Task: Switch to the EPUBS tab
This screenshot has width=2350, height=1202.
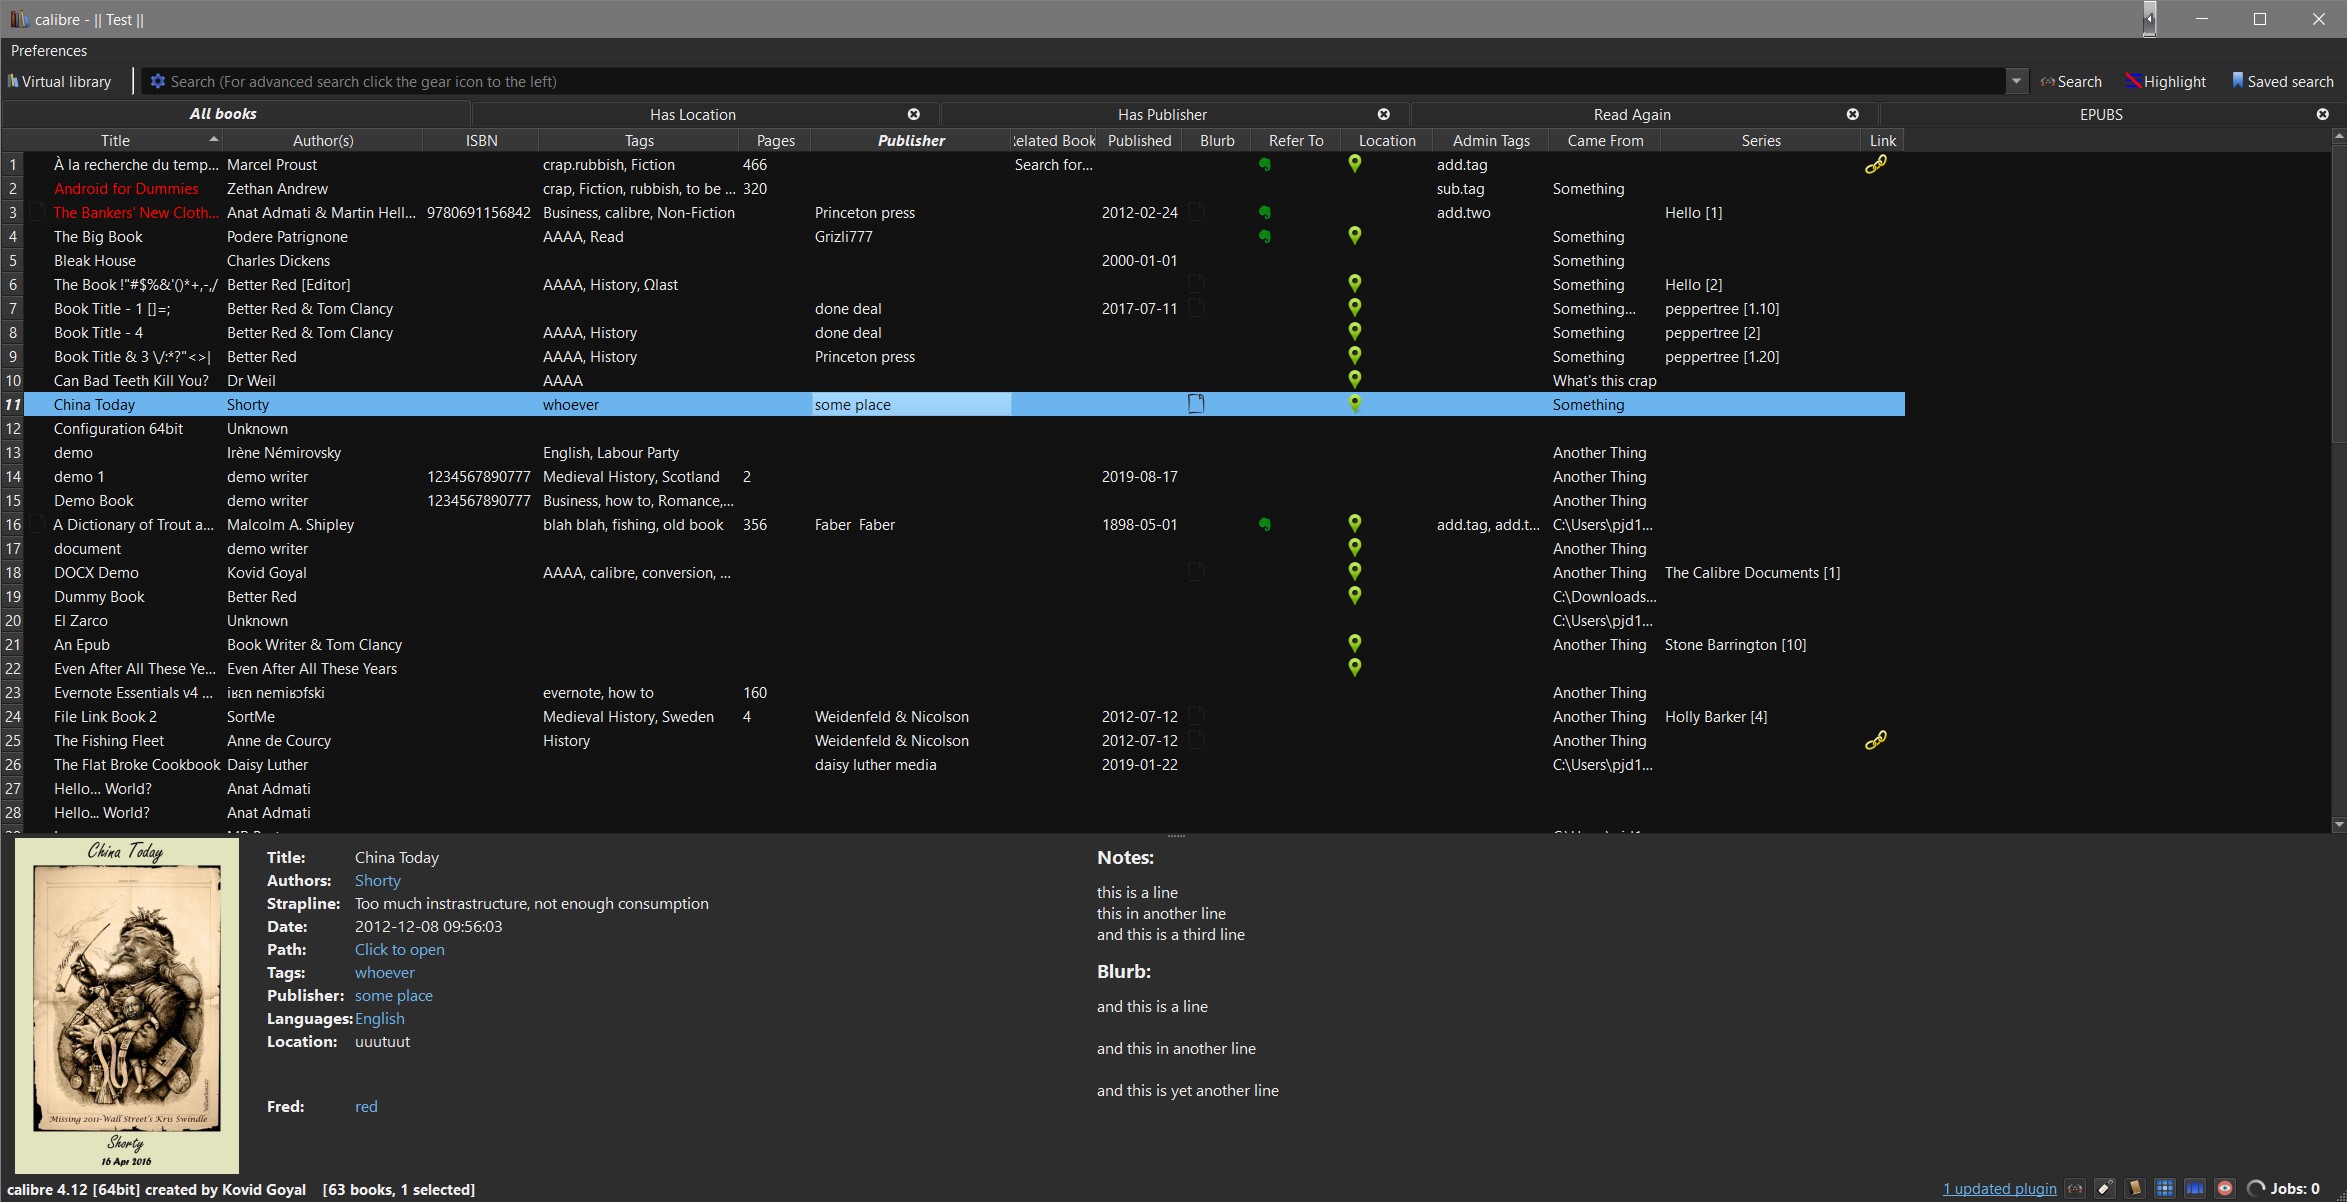Action: pos(2100,115)
